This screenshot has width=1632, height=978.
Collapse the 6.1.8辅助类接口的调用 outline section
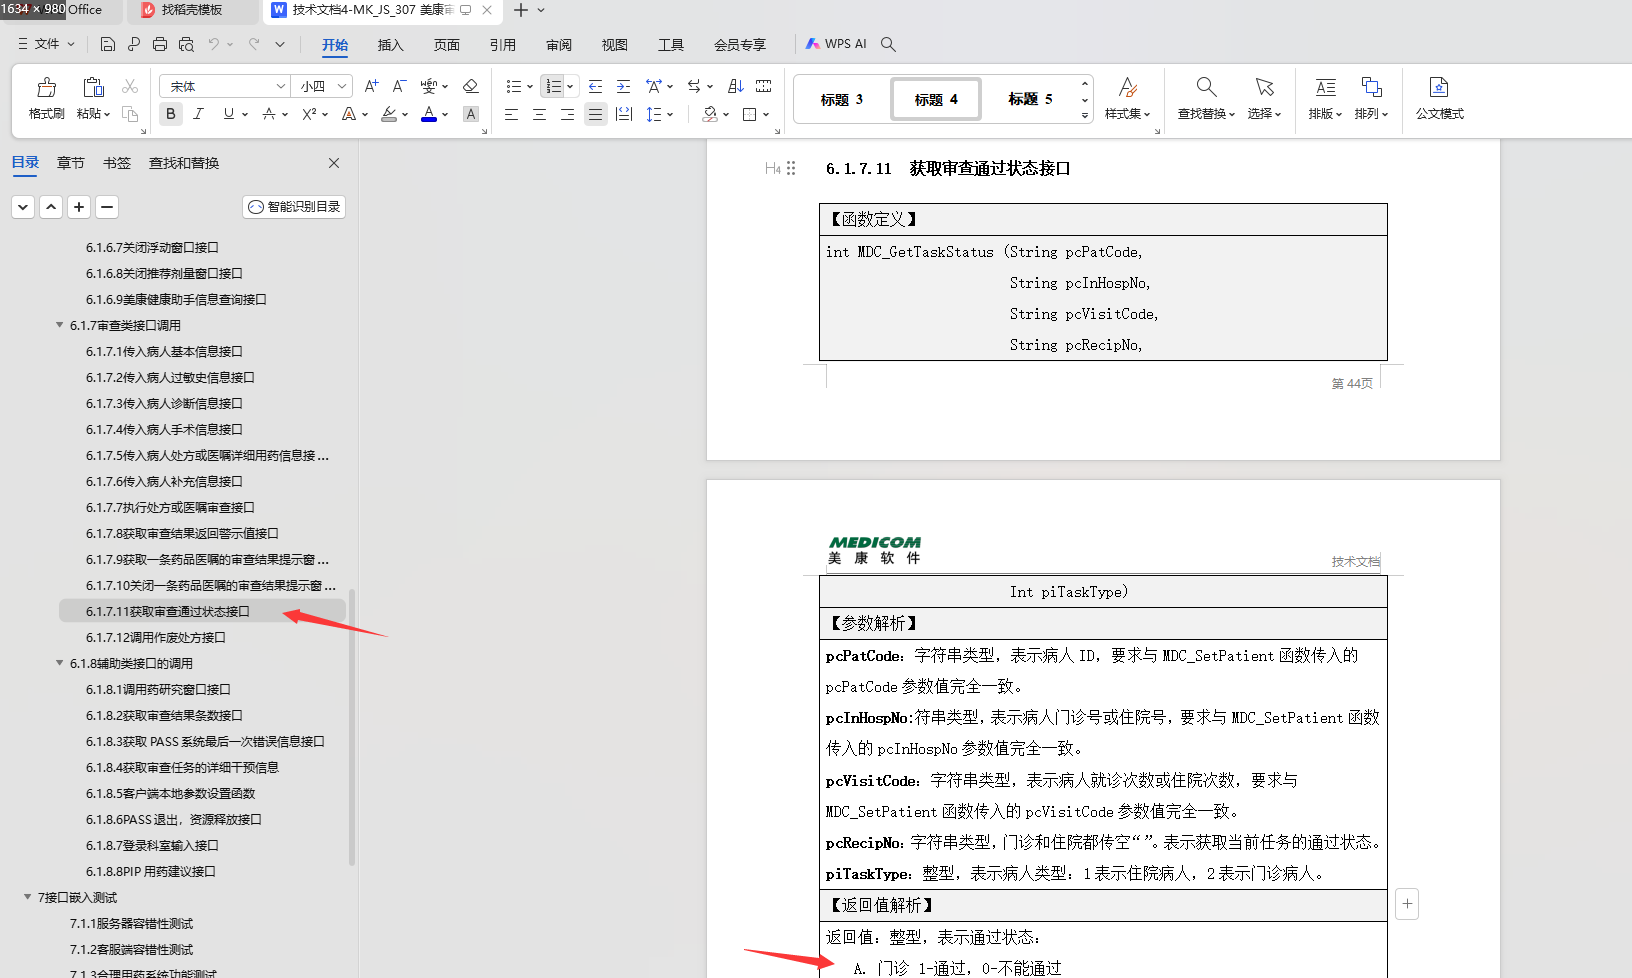60,663
